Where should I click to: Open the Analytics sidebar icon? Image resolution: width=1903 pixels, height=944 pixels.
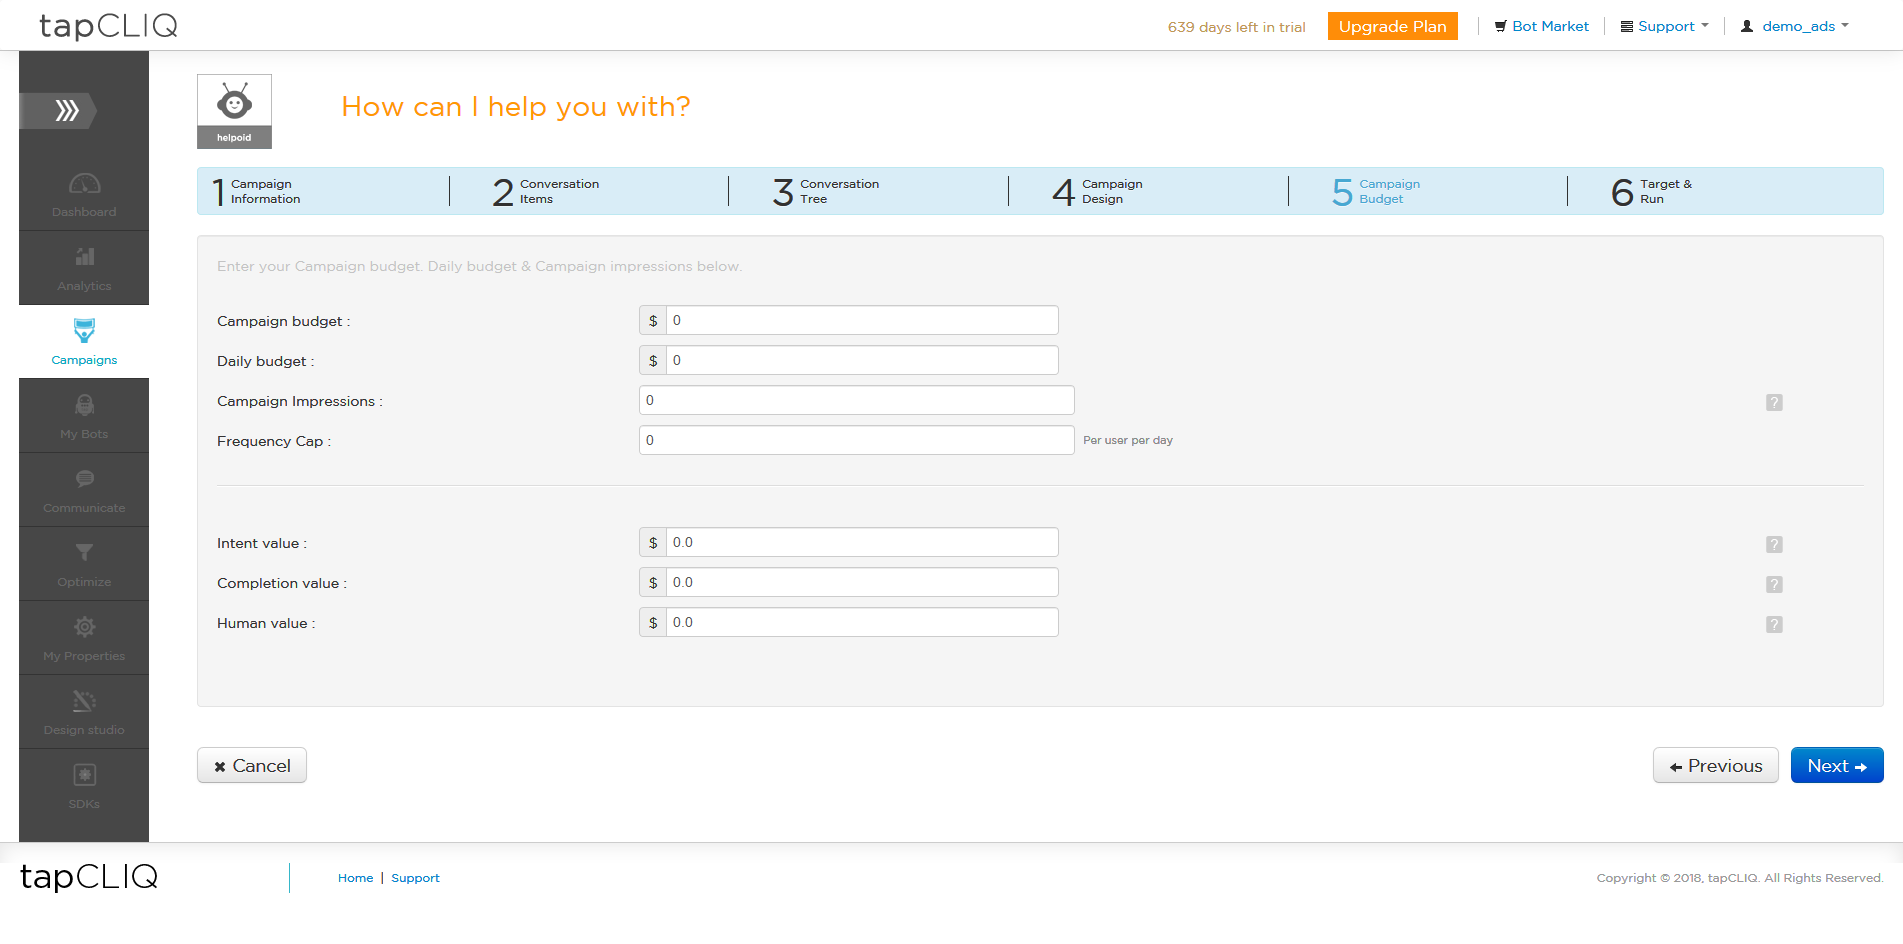click(84, 269)
